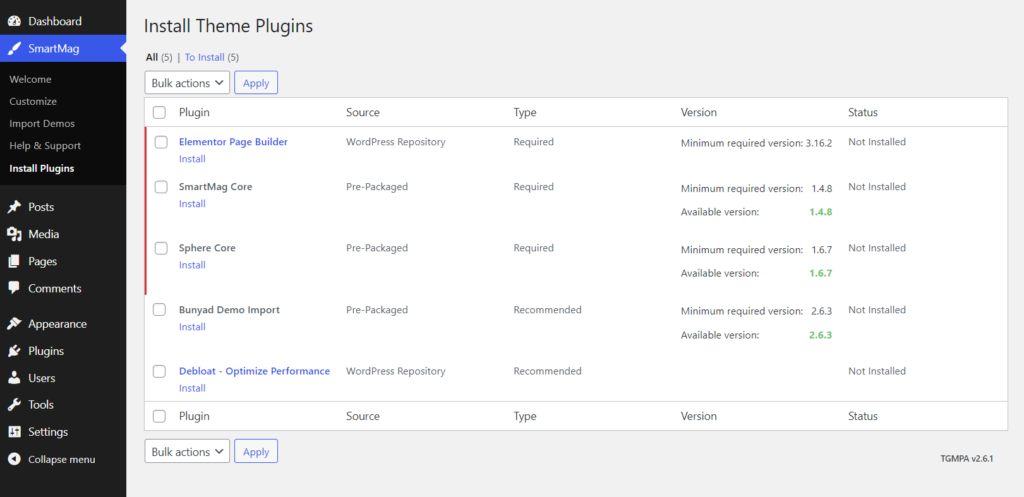Viewport: 1024px width, 497px height.
Task: Check the Debloat - Optimize Performance checkbox
Action: [x=159, y=371]
